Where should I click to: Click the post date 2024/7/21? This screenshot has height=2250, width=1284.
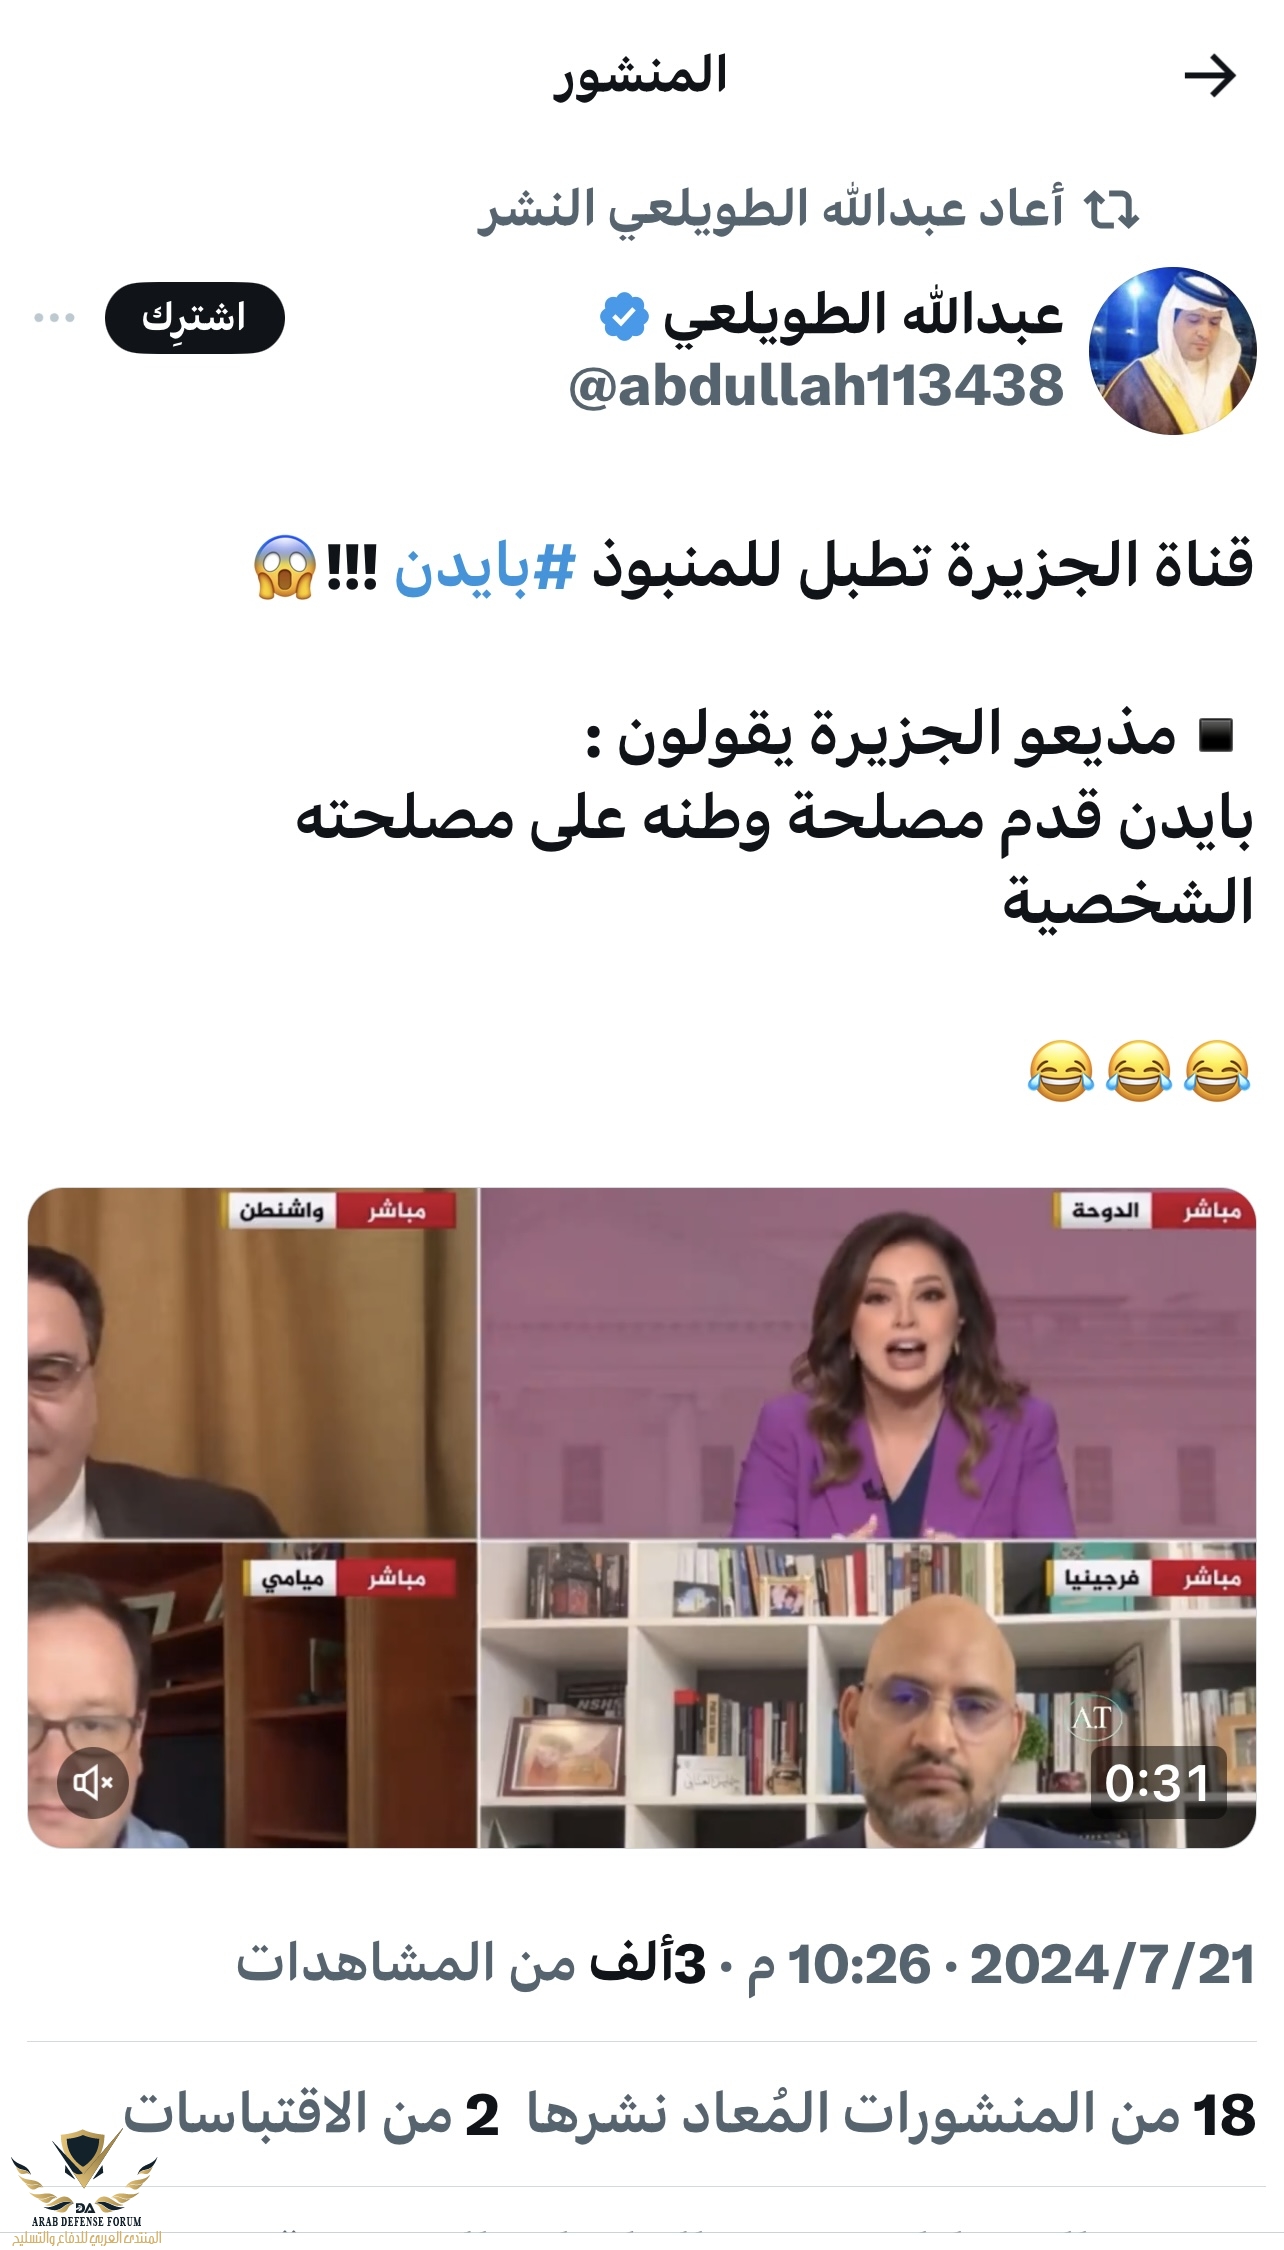(1113, 1964)
